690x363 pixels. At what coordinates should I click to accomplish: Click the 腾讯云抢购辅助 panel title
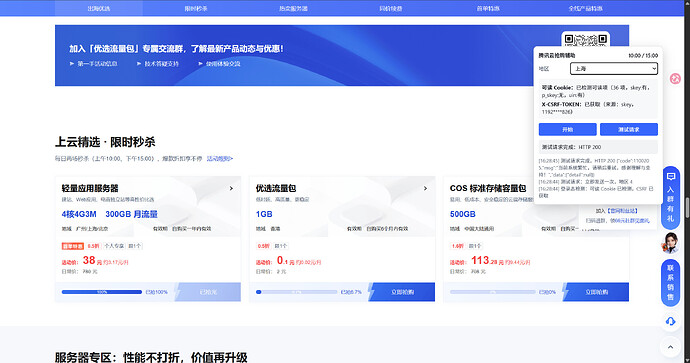pyautogui.click(x=557, y=55)
